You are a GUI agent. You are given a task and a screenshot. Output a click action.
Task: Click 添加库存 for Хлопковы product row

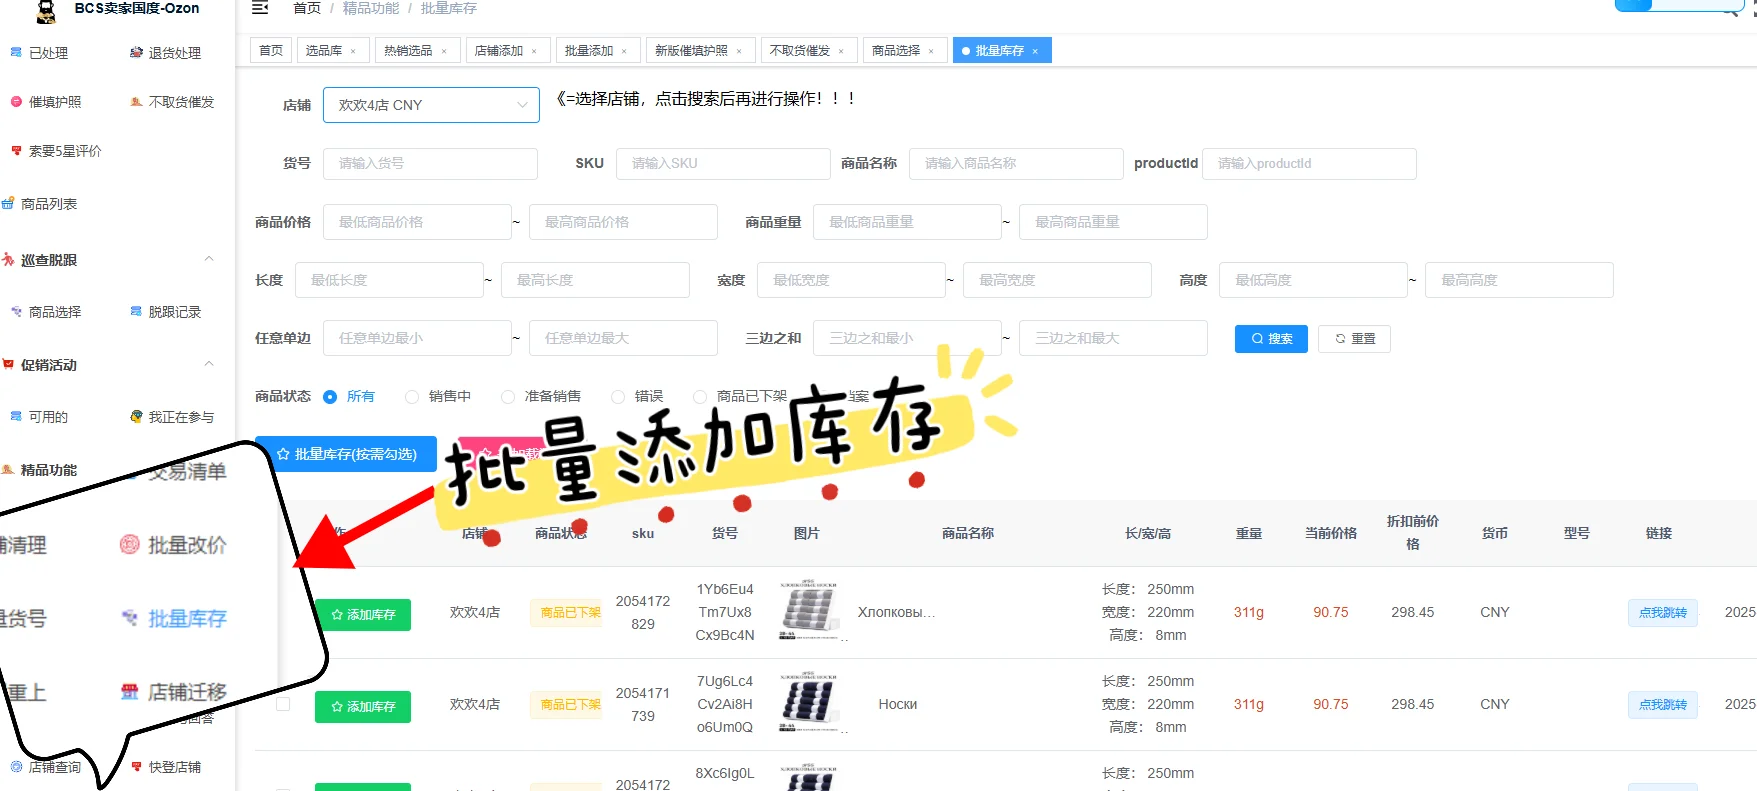click(x=363, y=614)
